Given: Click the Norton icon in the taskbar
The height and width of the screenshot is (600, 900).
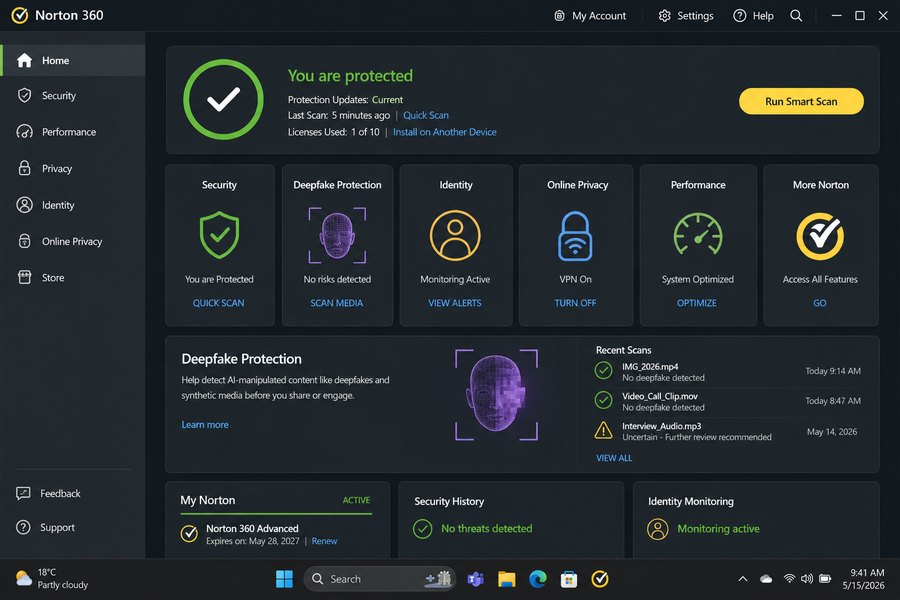Looking at the screenshot, I should coord(600,579).
